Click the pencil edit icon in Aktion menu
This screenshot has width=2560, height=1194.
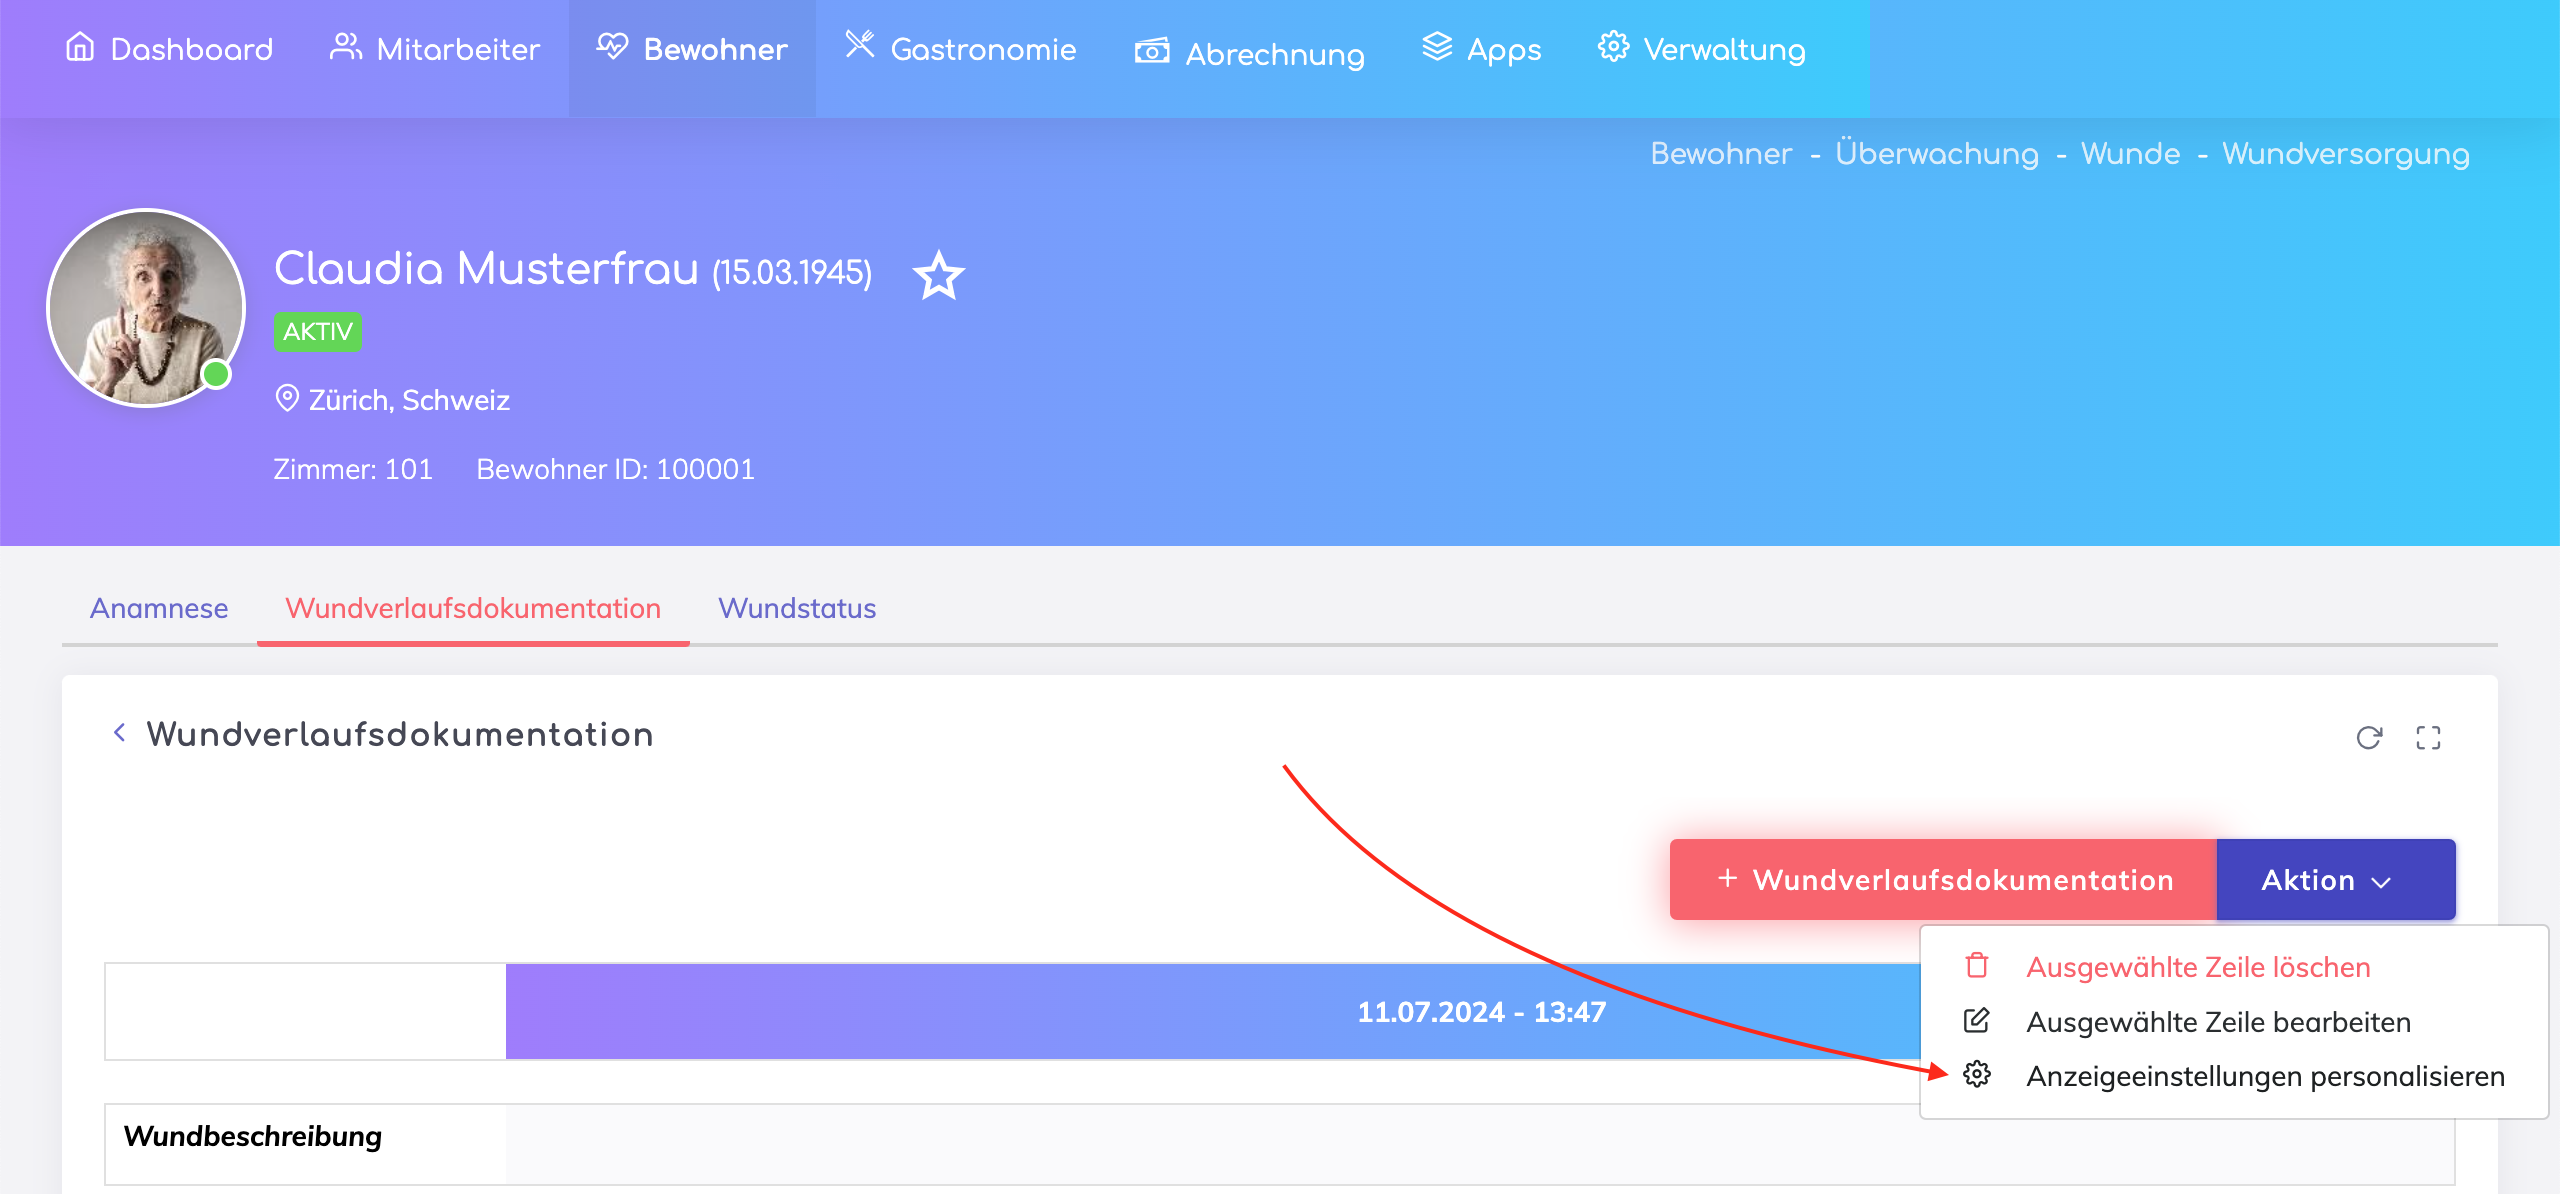(x=1977, y=1021)
